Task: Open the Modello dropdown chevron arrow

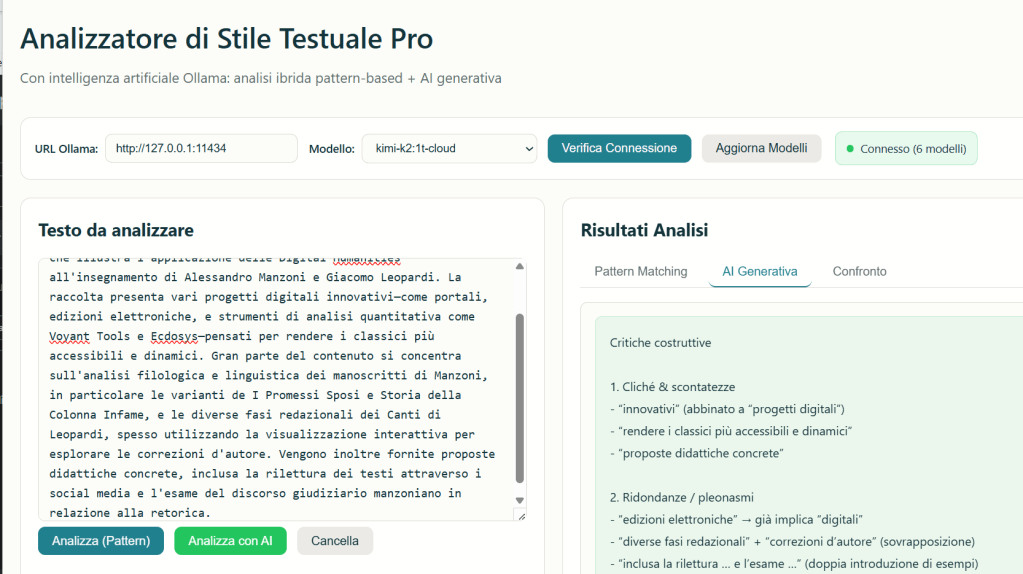Action: 528,149
